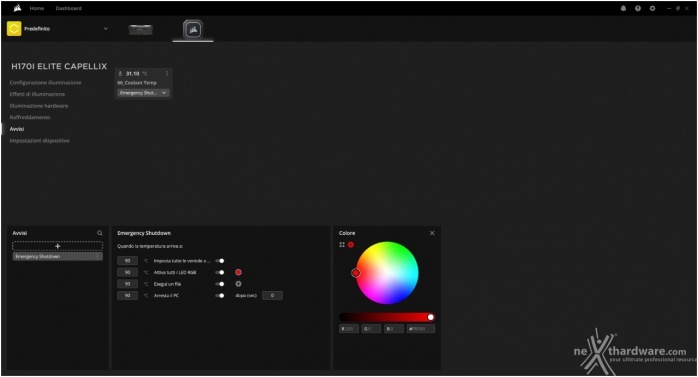Click the red LED color swatch
The height and width of the screenshot is (377, 698).
[238, 272]
